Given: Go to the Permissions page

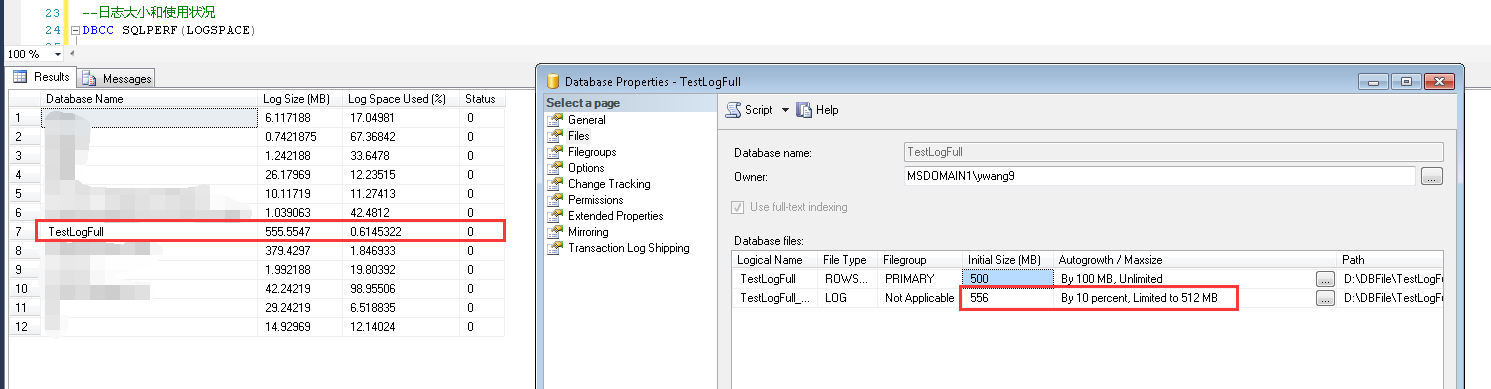Looking at the screenshot, I should [x=596, y=200].
